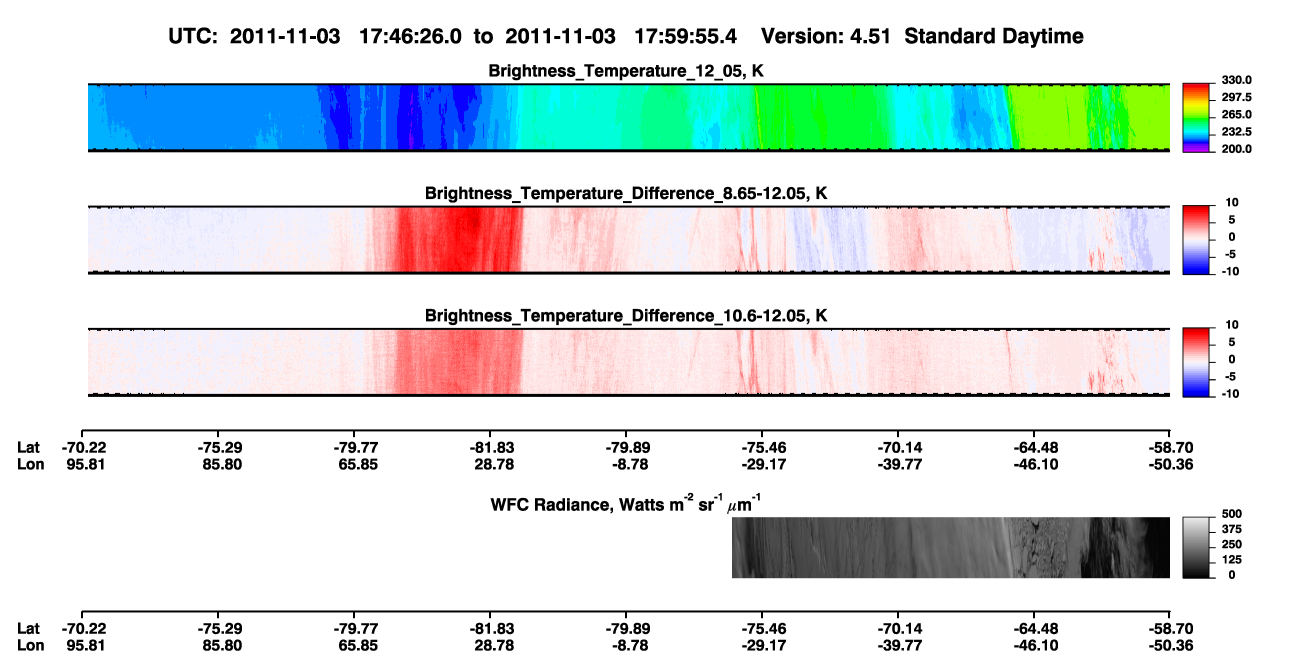Click the 125 label on grayscale color bar
Image resolution: width=1300 pixels, height=667 pixels.
1232,561
